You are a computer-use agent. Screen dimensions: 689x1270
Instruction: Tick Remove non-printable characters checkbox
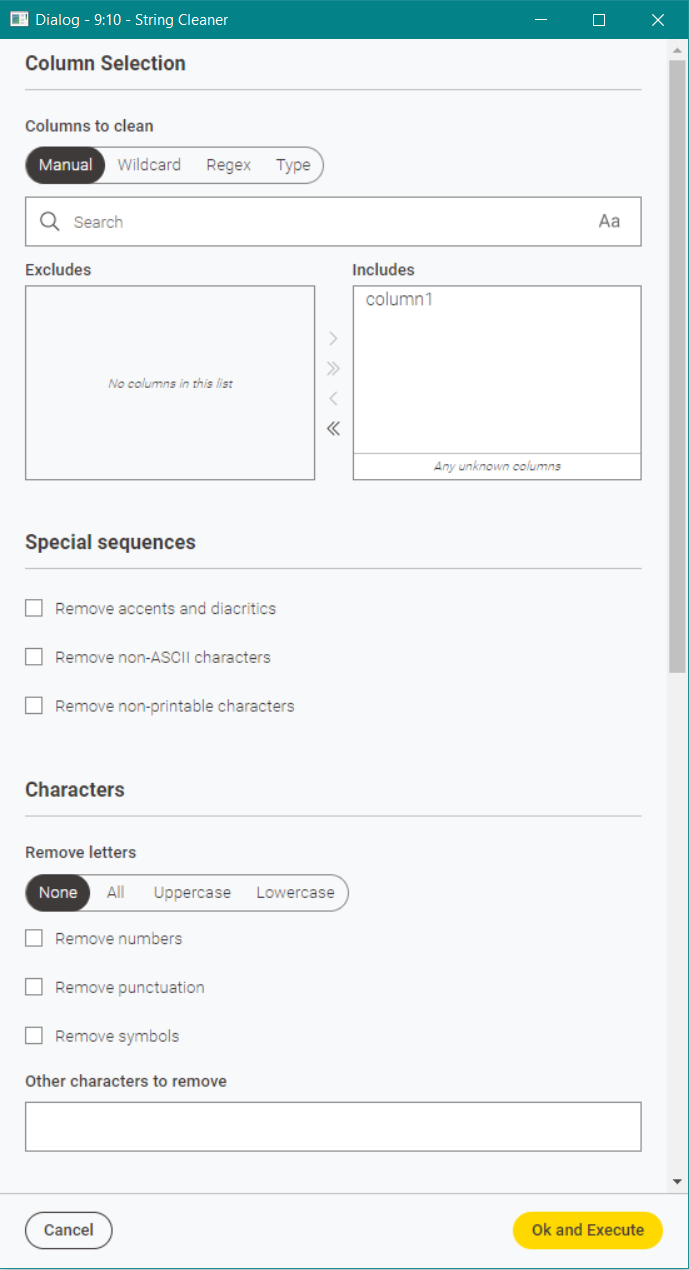[34, 706]
